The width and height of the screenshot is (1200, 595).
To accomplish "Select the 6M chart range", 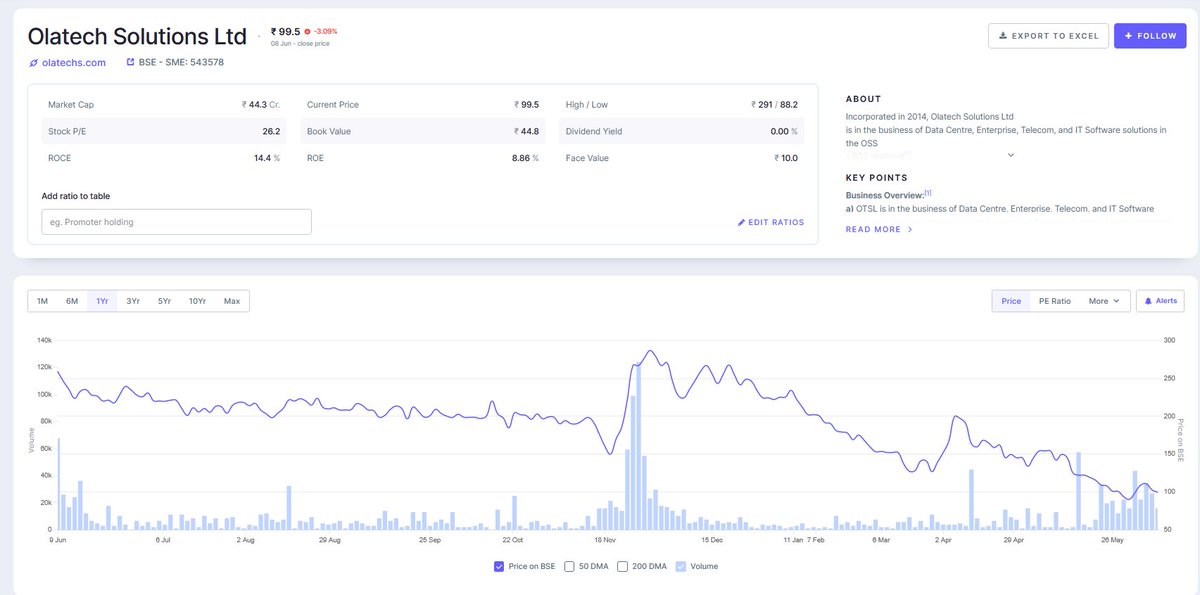I will (72, 301).
